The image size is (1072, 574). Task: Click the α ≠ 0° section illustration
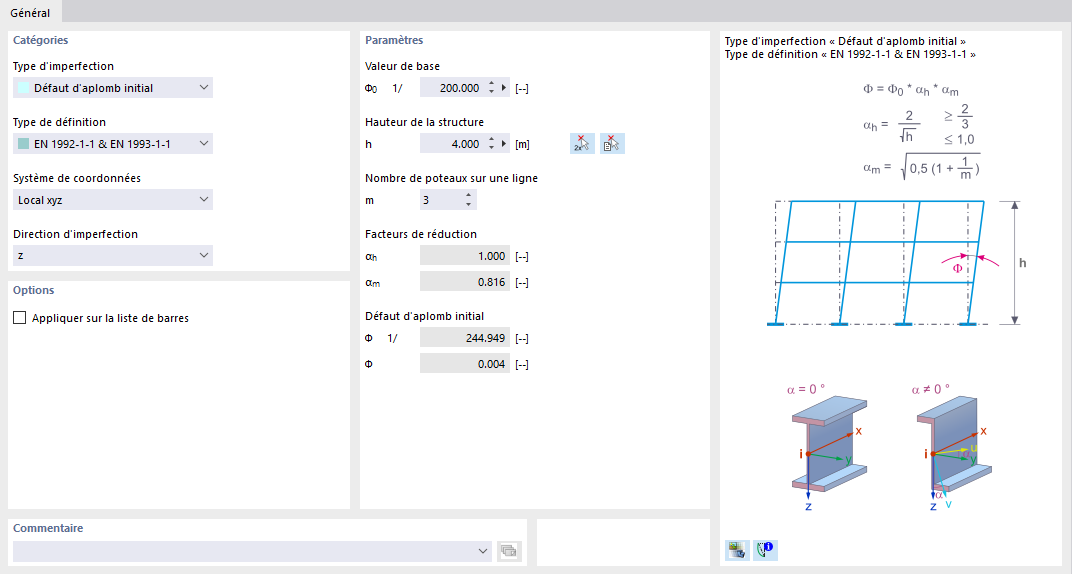pos(953,448)
